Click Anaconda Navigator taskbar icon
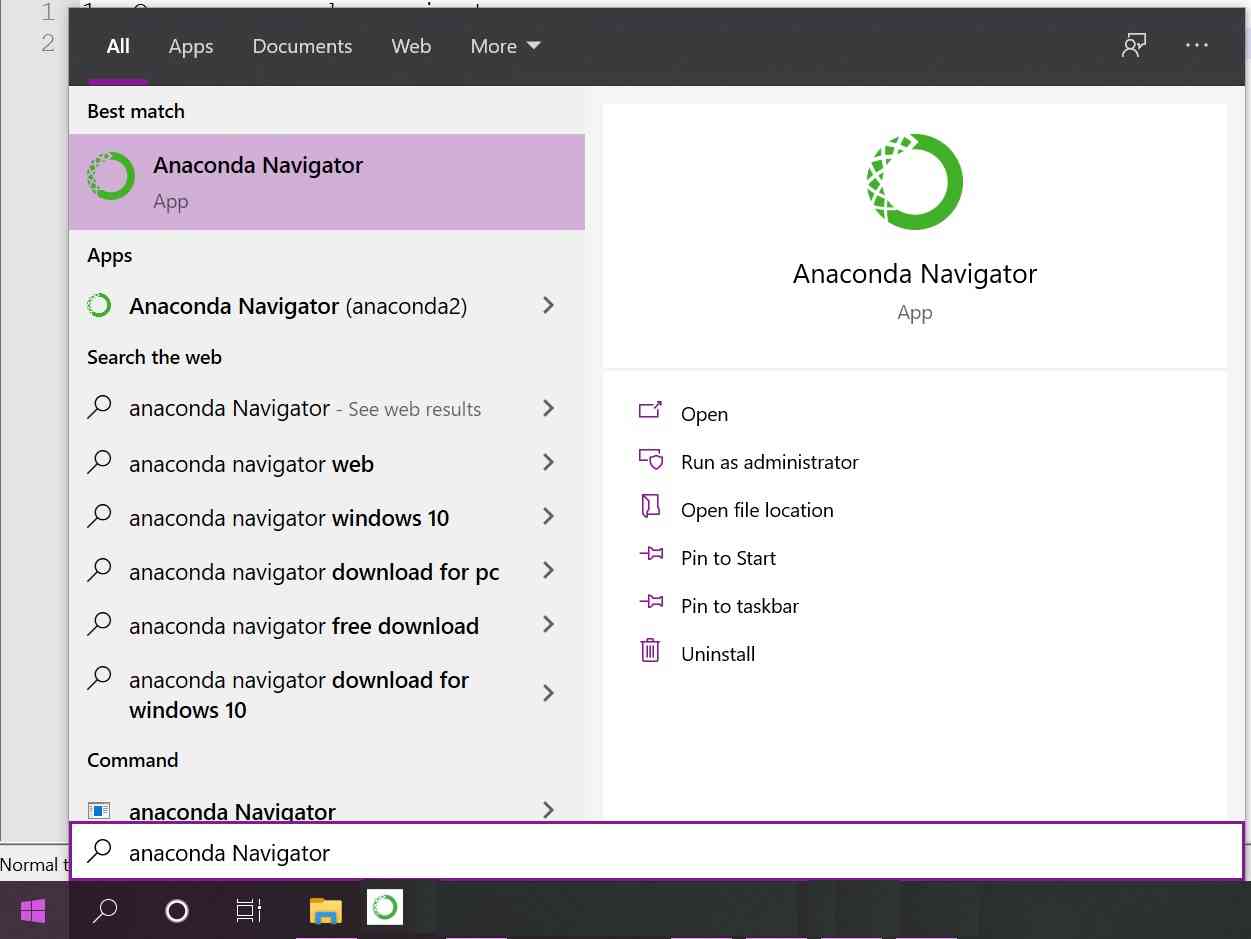Viewport: 1251px width, 939px height. pyautogui.click(x=385, y=908)
